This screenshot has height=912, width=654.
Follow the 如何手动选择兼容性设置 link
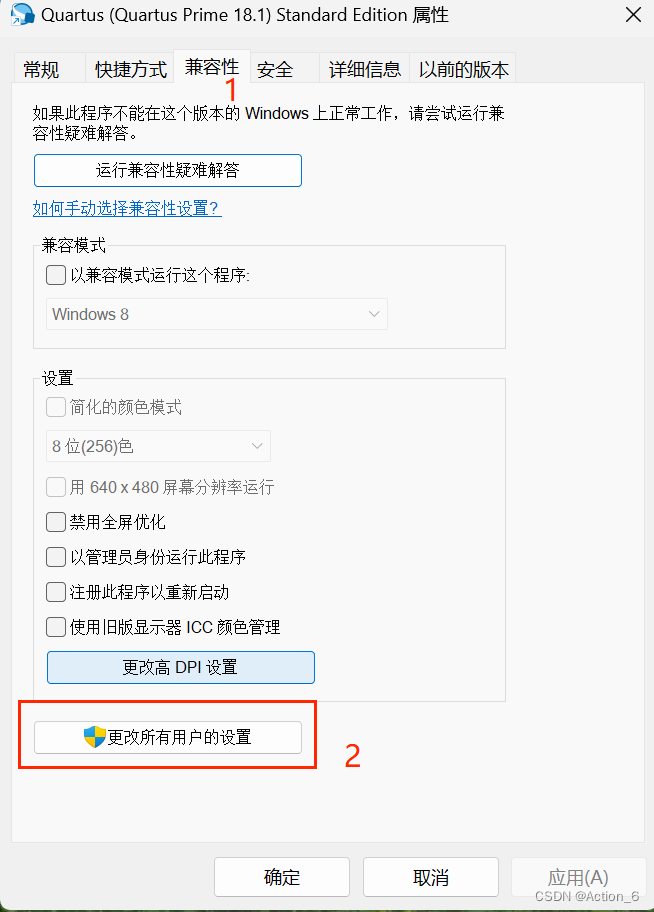click(126, 209)
